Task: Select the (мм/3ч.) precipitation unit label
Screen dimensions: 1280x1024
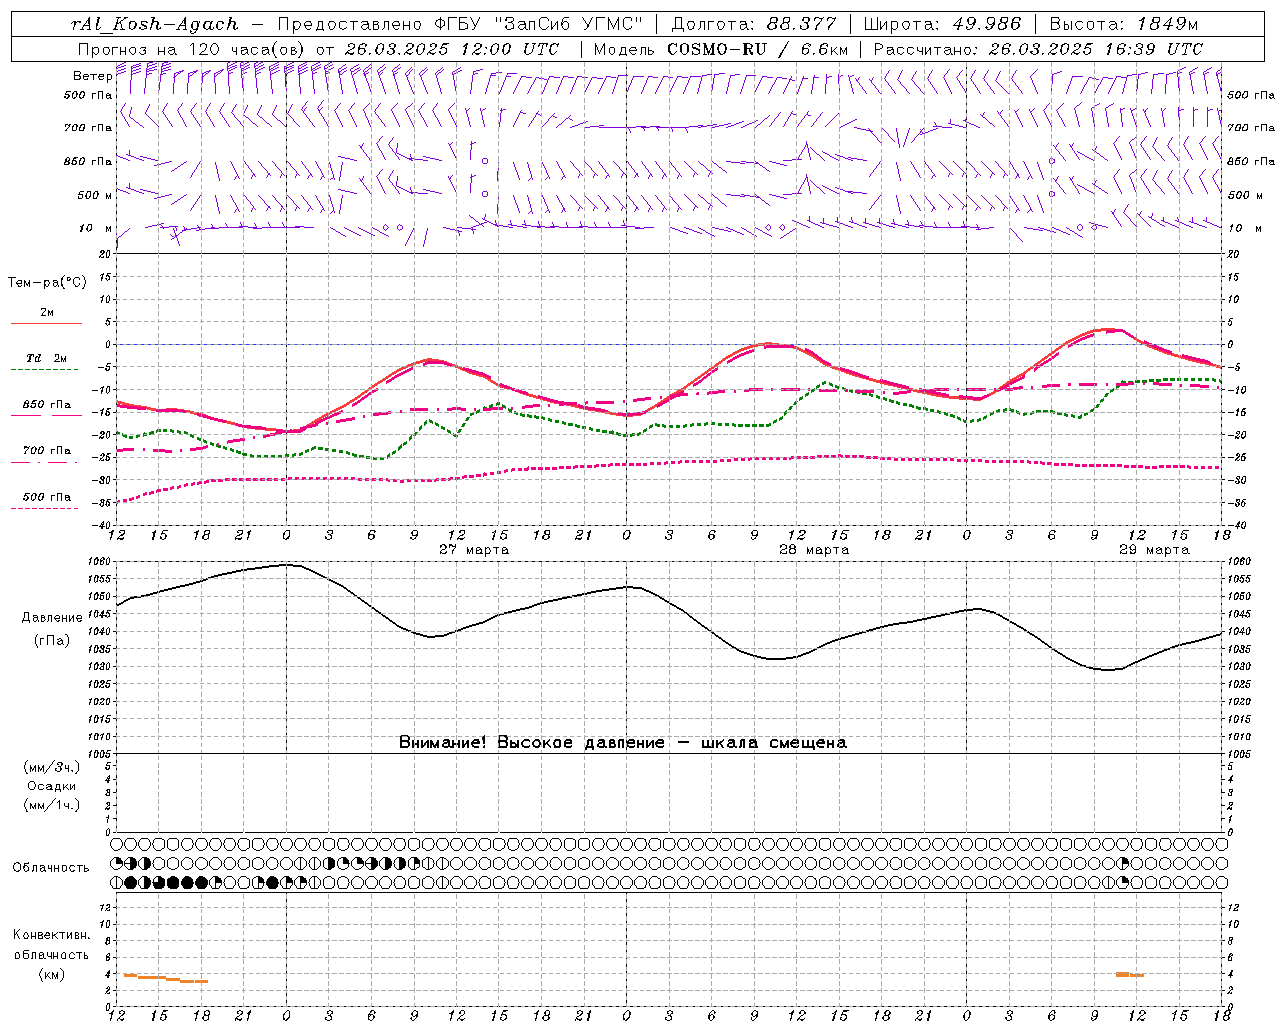Action: coord(52,767)
